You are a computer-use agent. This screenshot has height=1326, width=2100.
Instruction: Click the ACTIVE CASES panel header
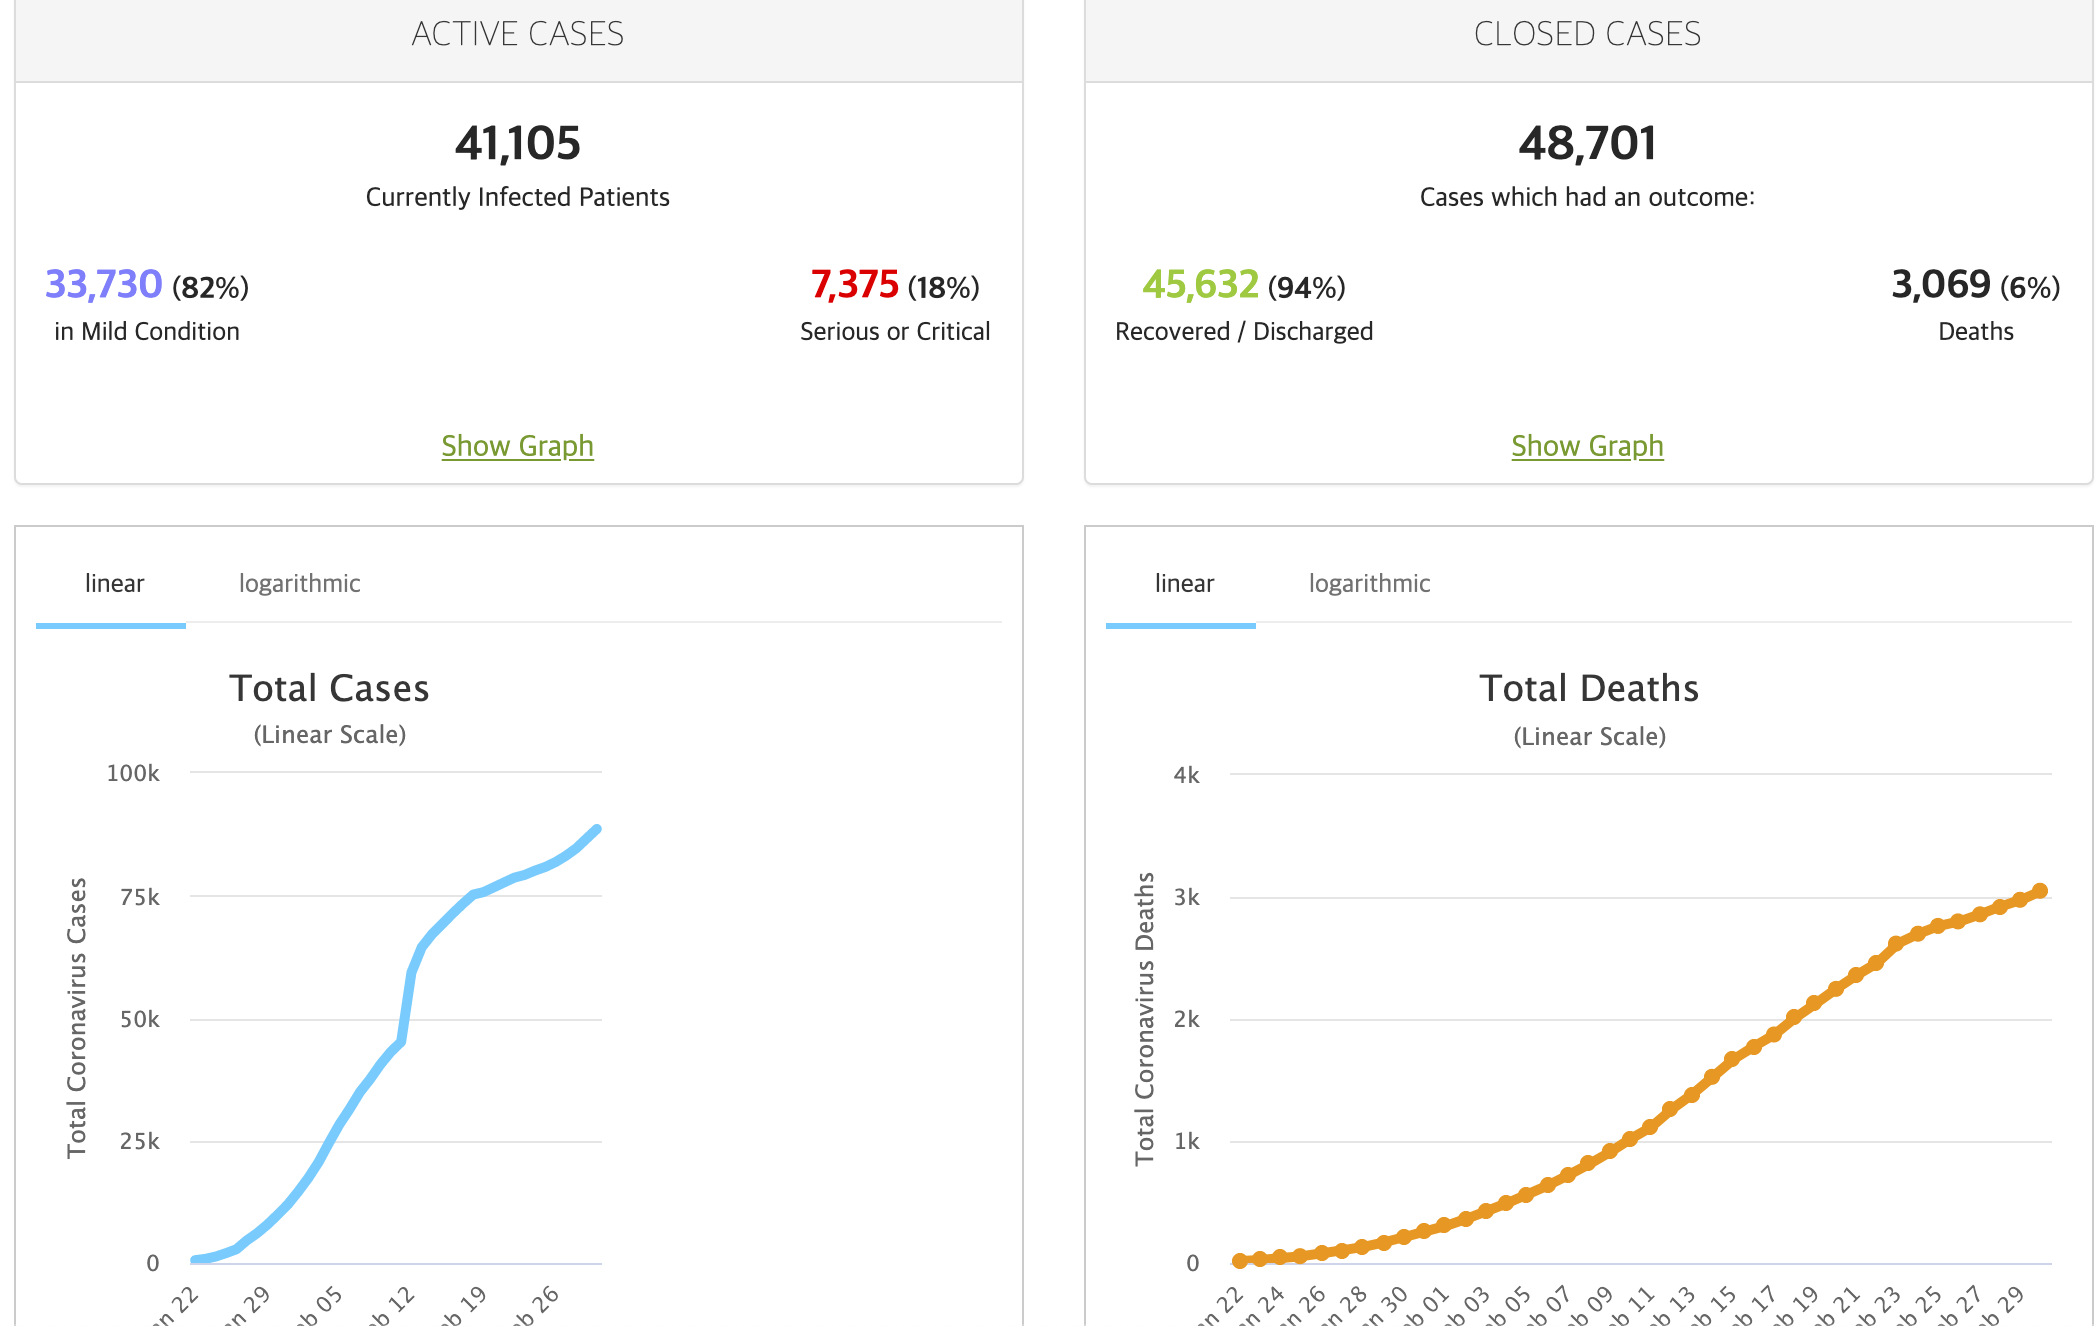tap(517, 34)
